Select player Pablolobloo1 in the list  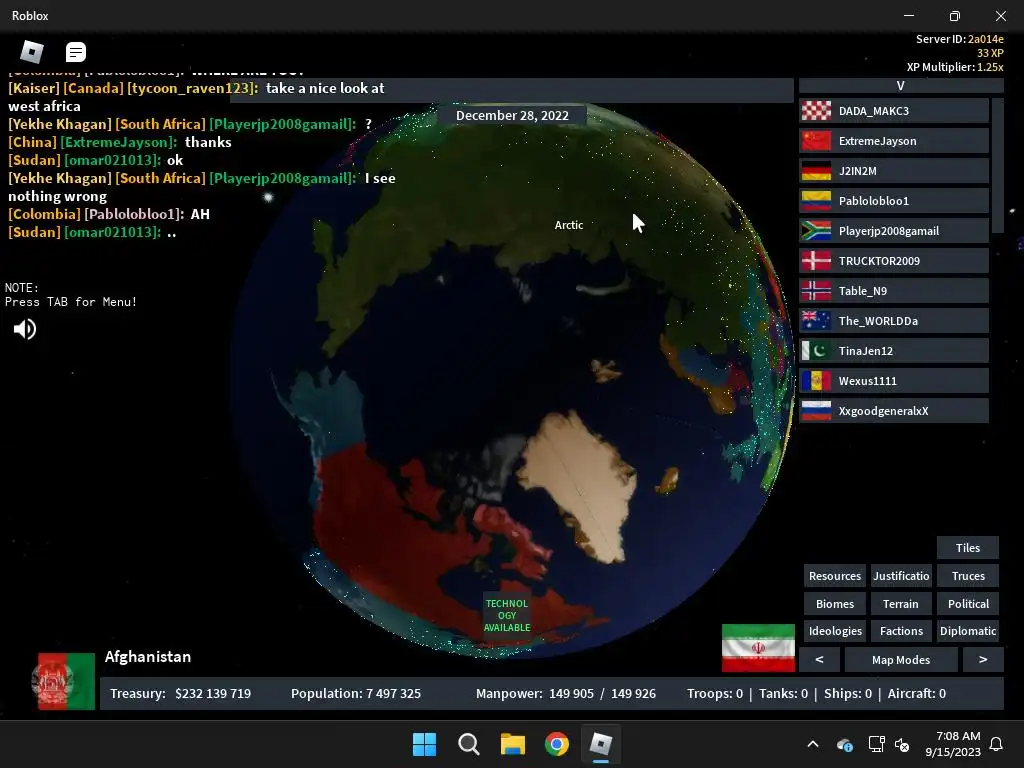coord(893,201)
